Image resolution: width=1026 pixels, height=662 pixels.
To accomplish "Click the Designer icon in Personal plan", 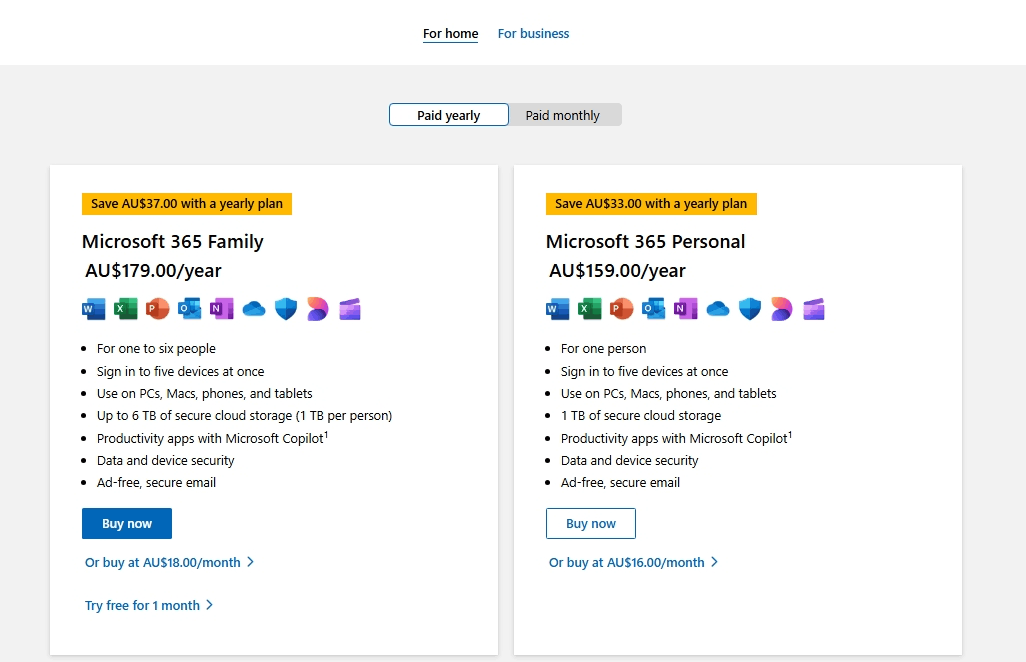I will pyautogui.click(x=782, y=309).
